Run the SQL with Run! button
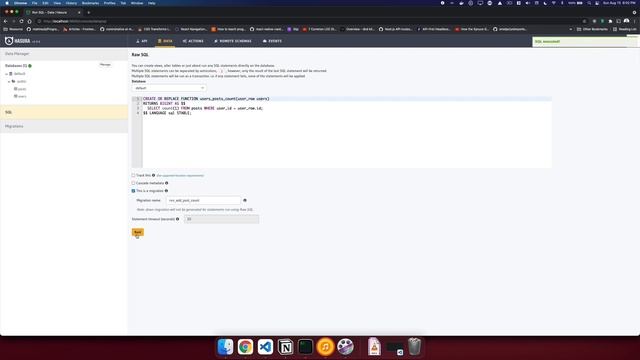 point(138,232)
